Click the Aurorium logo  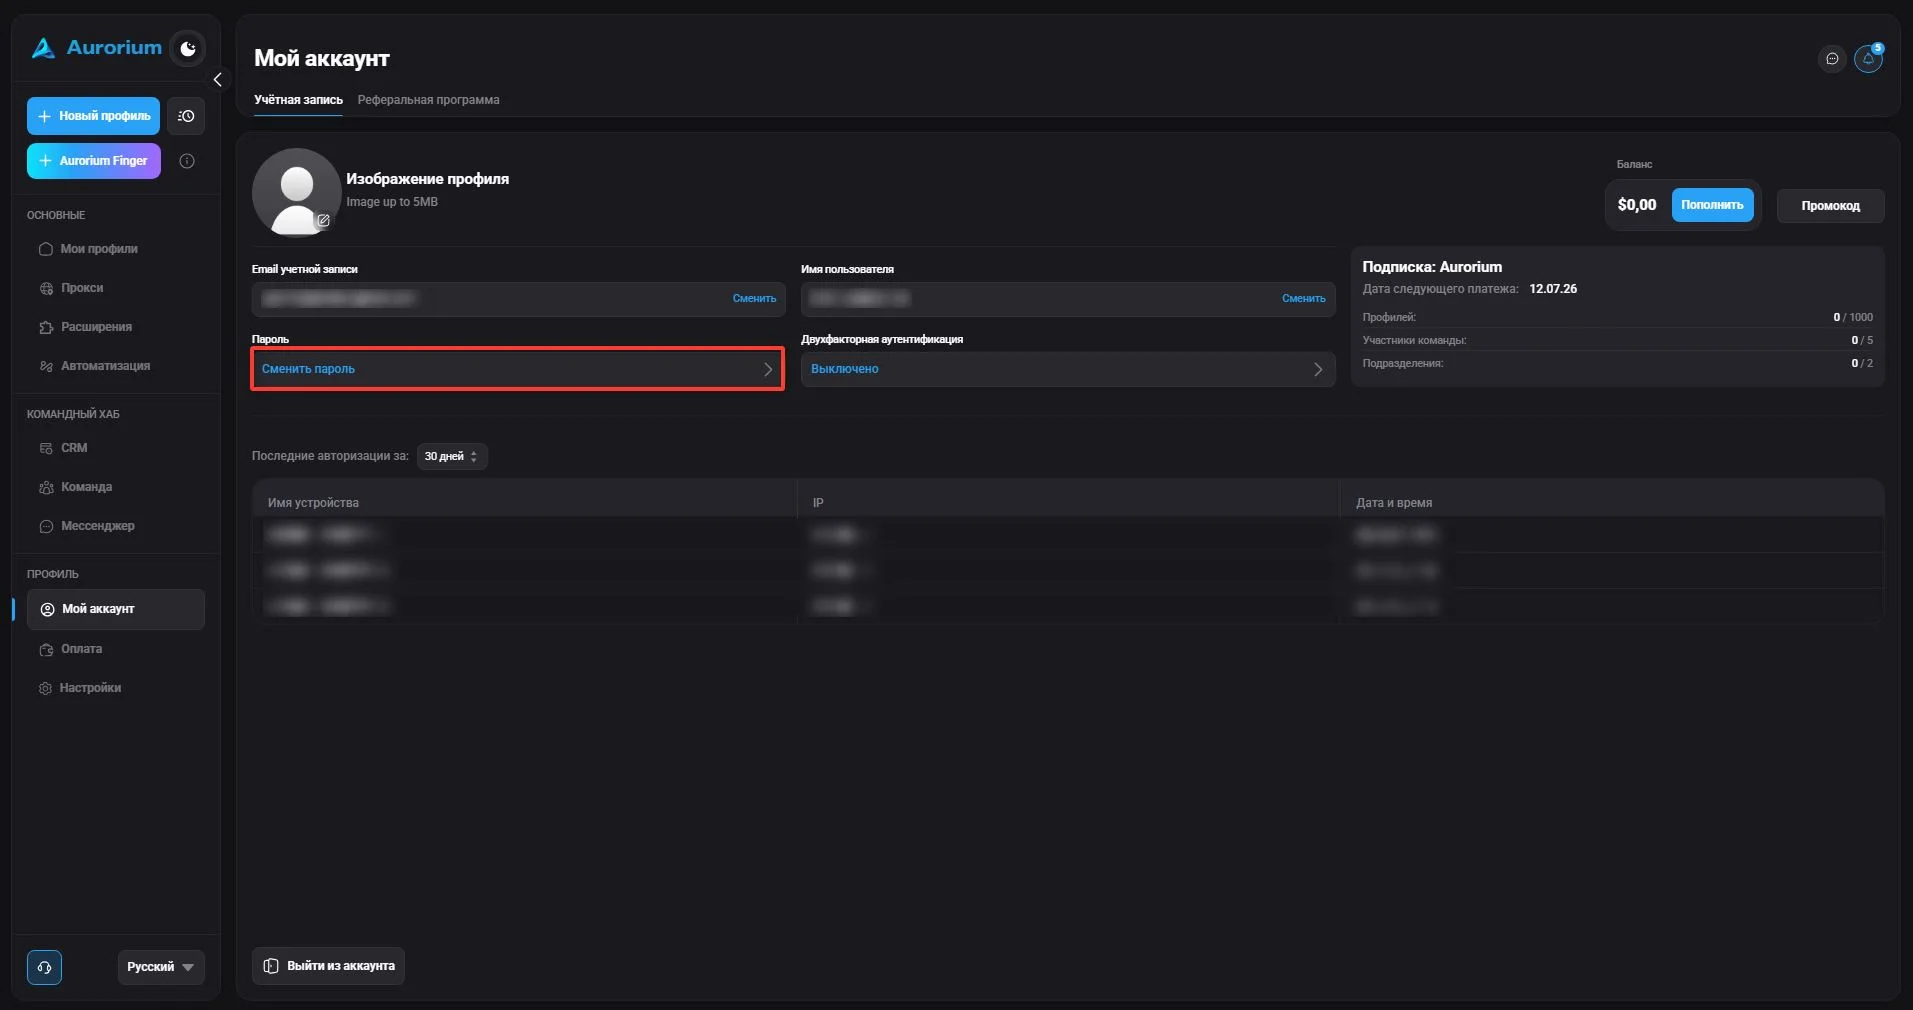pos(96,47)
